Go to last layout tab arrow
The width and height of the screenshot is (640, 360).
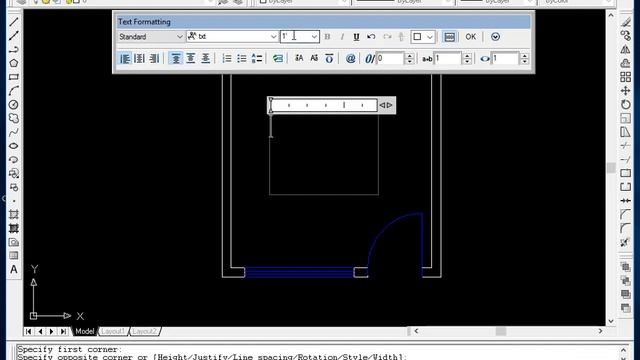(63, 331)
